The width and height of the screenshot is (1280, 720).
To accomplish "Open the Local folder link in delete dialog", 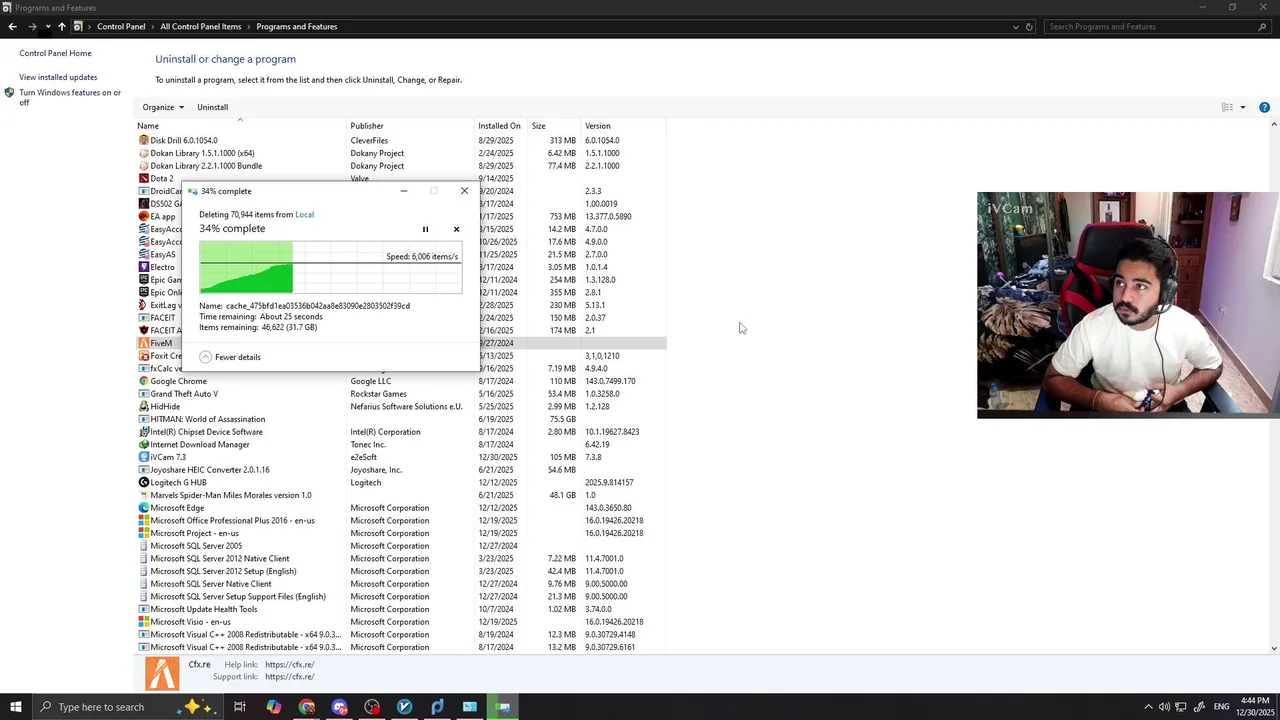I will [x=304, y=214].
